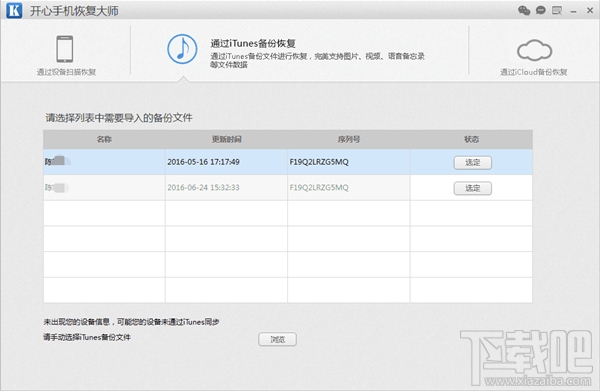Click the iCloud cloud icon
Image resolution: width=600 pixels, height=391 pixels.
[x=534, y=50]
